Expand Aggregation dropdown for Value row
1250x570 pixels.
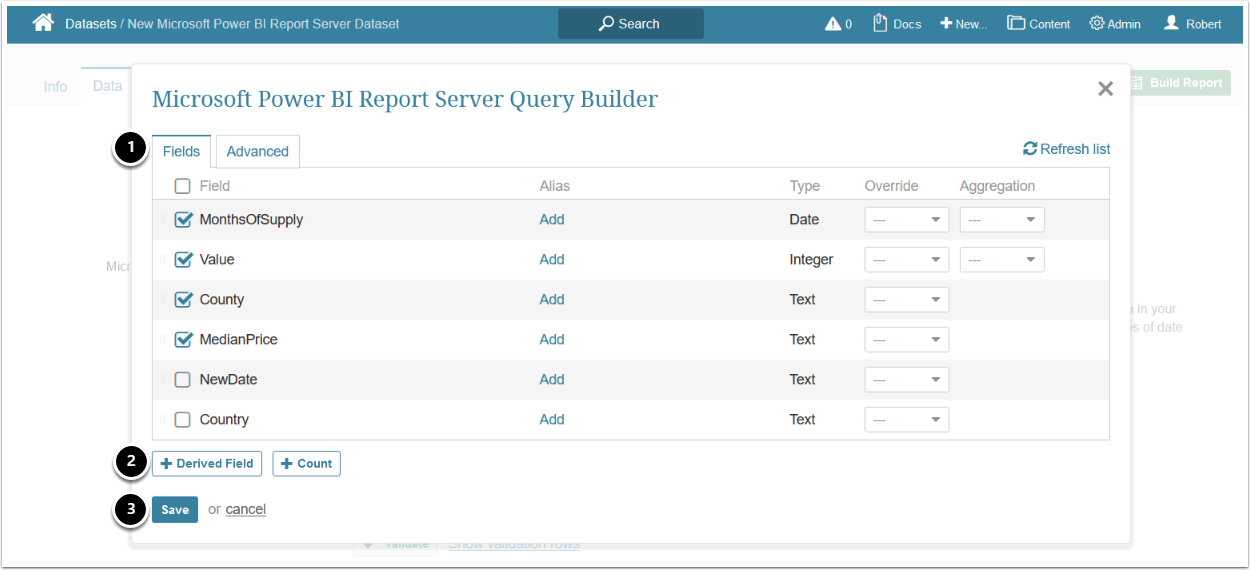1001,260
